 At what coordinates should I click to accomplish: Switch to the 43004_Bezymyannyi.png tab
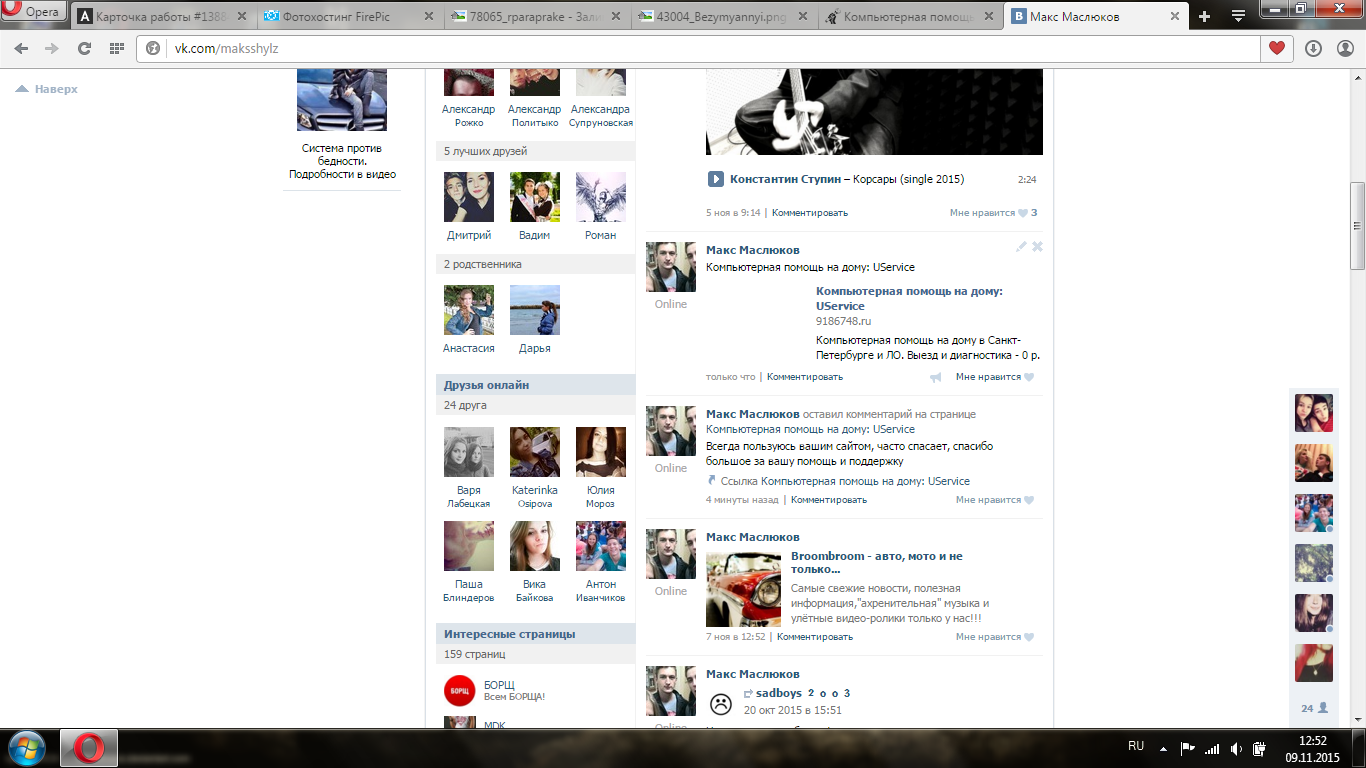pos(725,17)
